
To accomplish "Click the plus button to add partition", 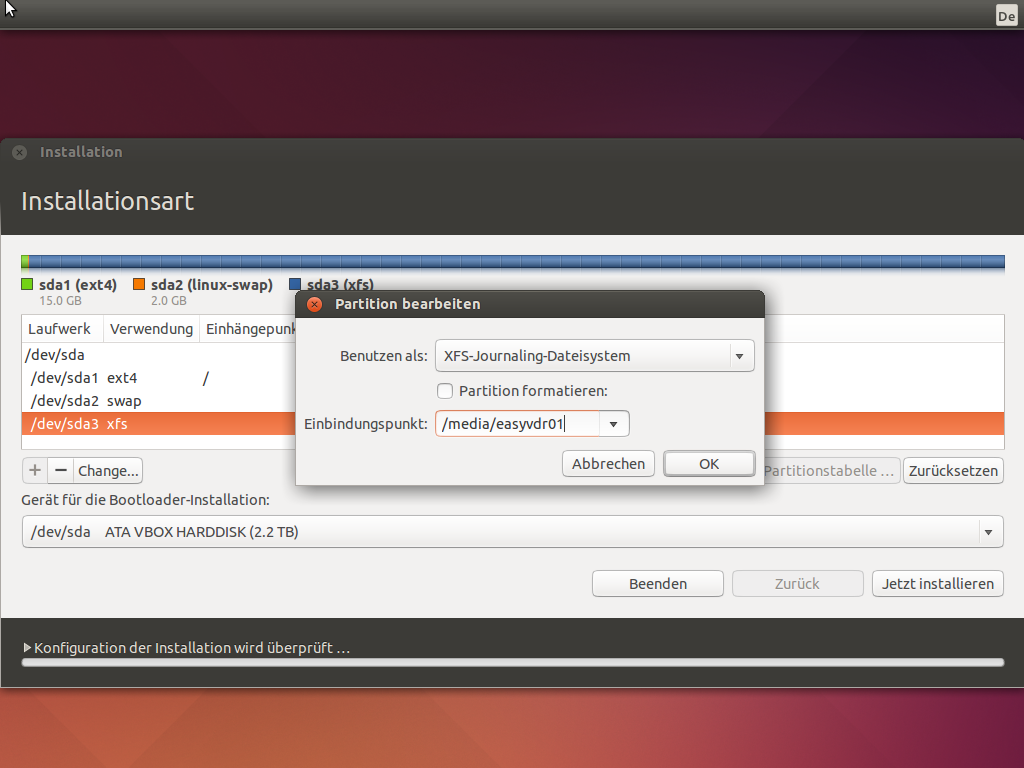I will click(35, 470).
